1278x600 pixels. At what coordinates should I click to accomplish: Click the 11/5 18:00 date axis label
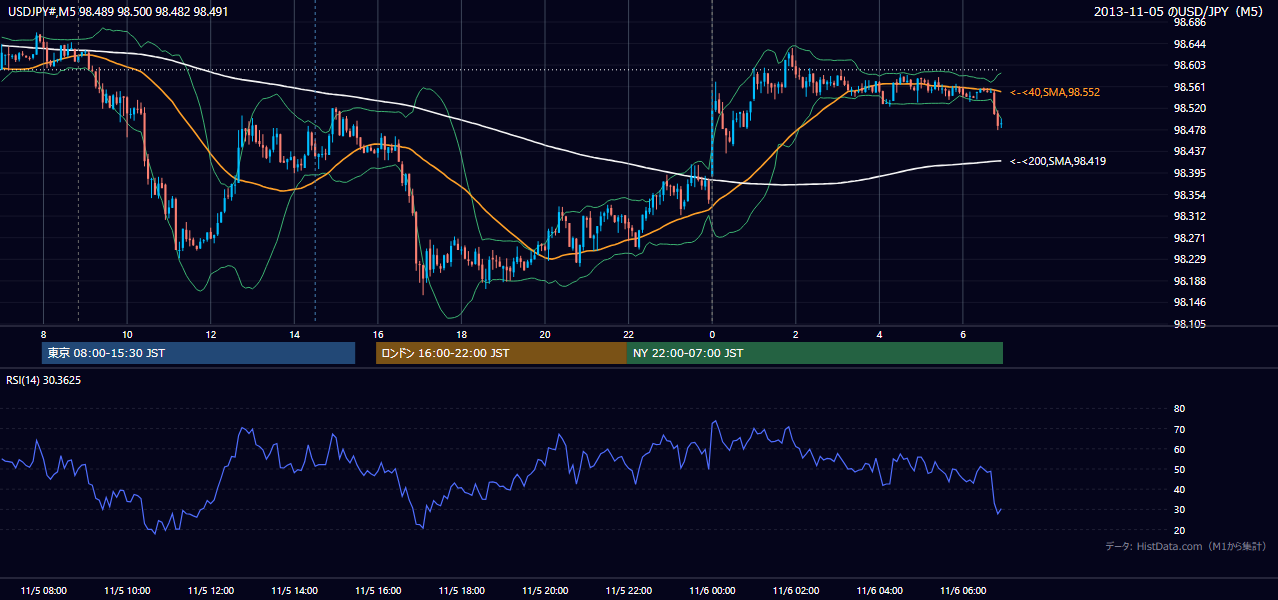point(461,590)
